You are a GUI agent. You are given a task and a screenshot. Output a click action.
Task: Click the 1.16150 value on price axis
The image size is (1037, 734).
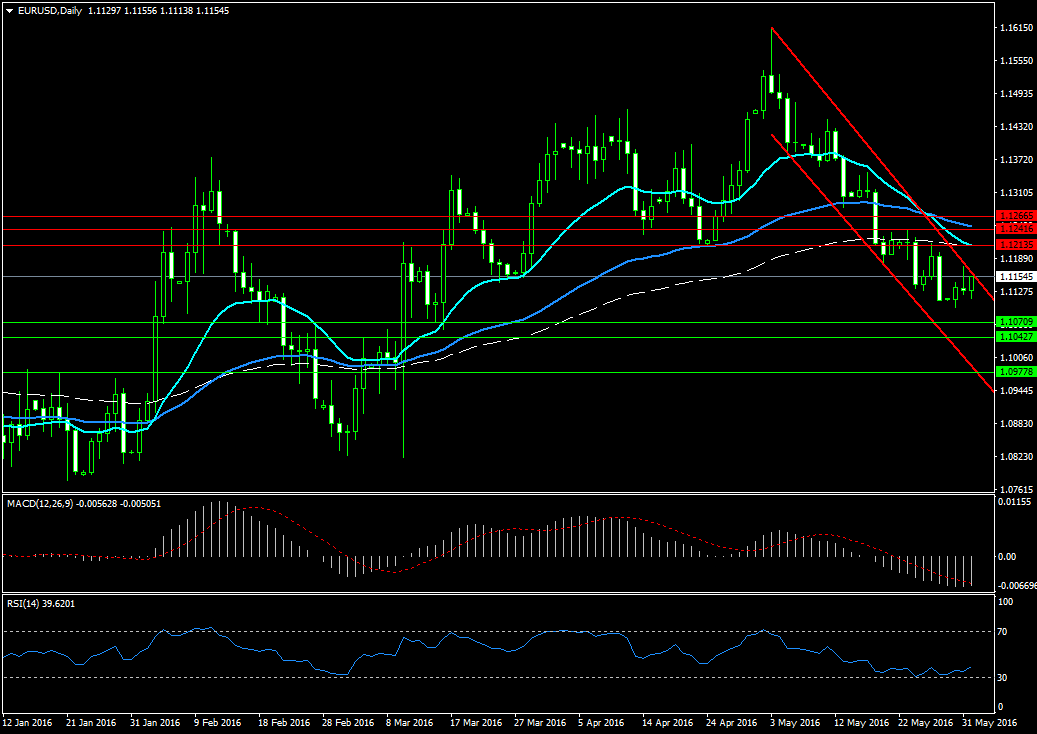[x=1015, y=28]
